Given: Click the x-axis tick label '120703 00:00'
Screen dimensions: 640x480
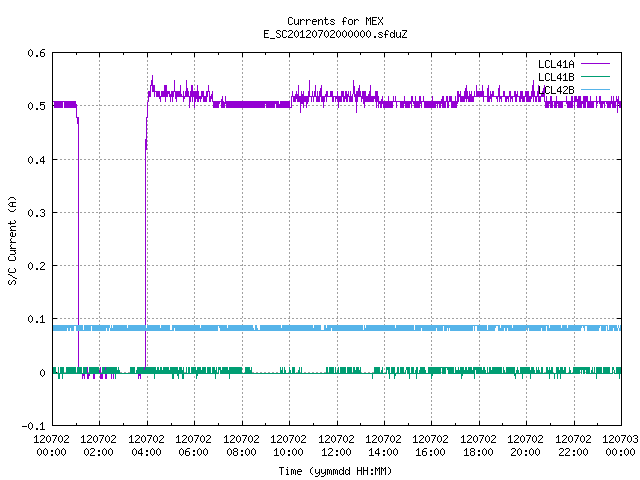Looking at the screenshot, I should pyautogui.click(x=620, y=446).
